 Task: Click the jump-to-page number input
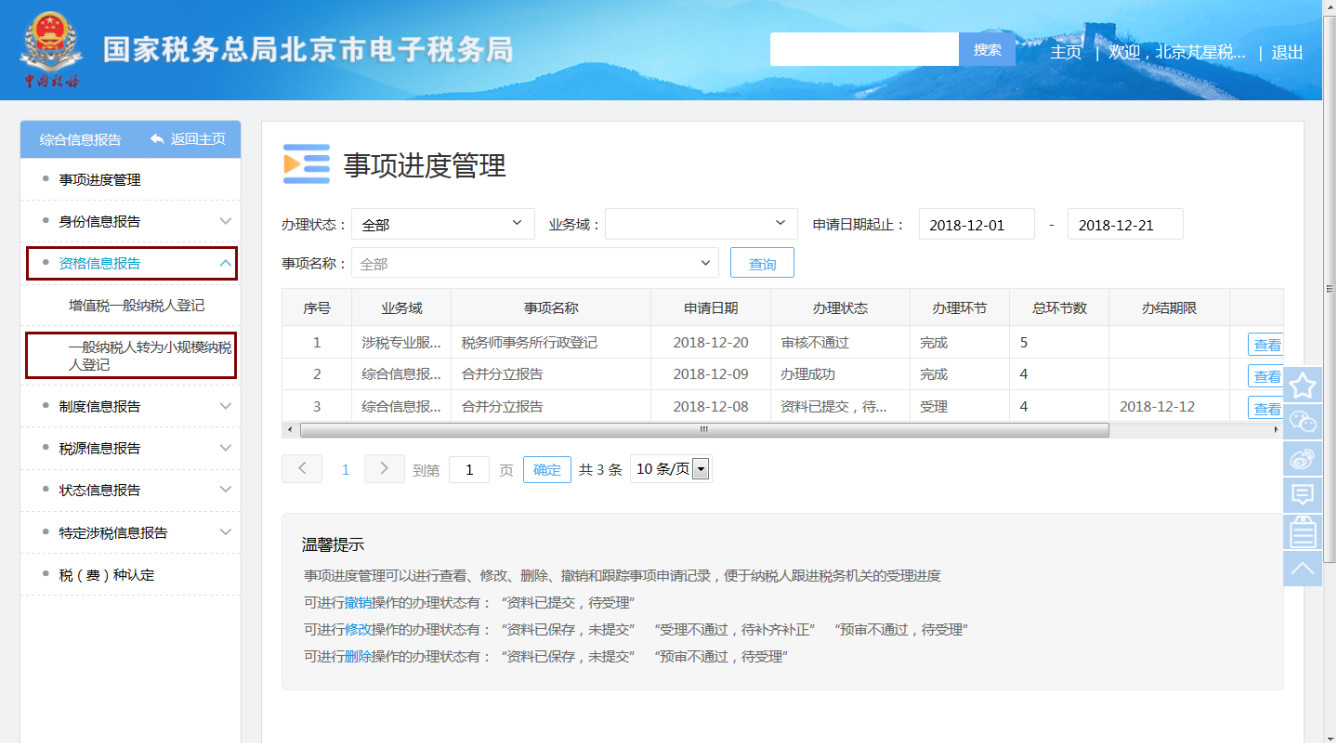pyautogui.click(x=469, y=469)
